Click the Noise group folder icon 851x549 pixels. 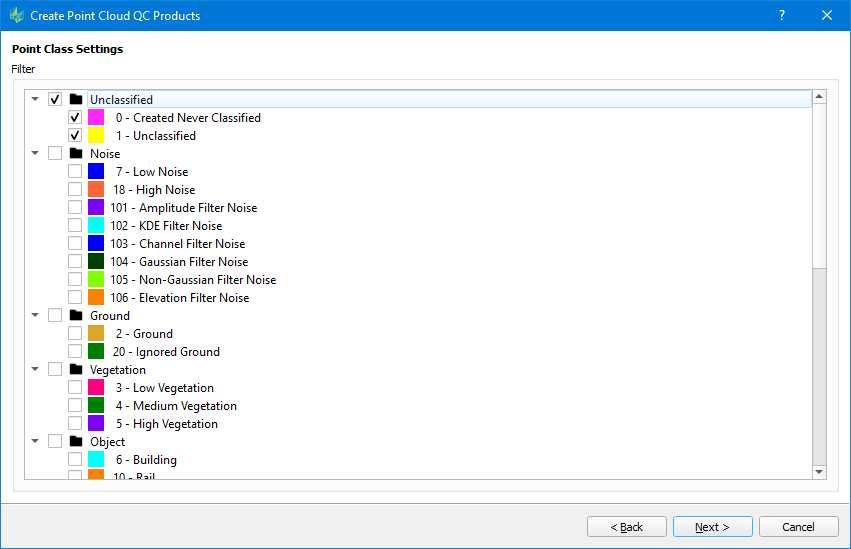[76, 154]
